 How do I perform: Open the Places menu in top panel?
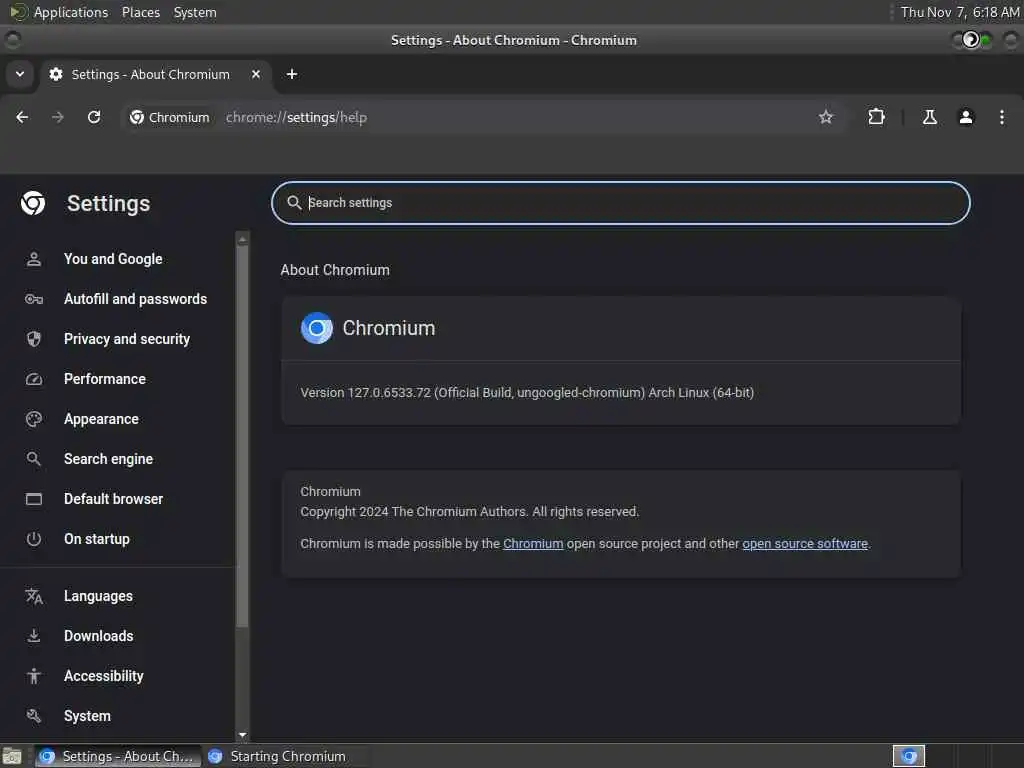tap(141, 12)
